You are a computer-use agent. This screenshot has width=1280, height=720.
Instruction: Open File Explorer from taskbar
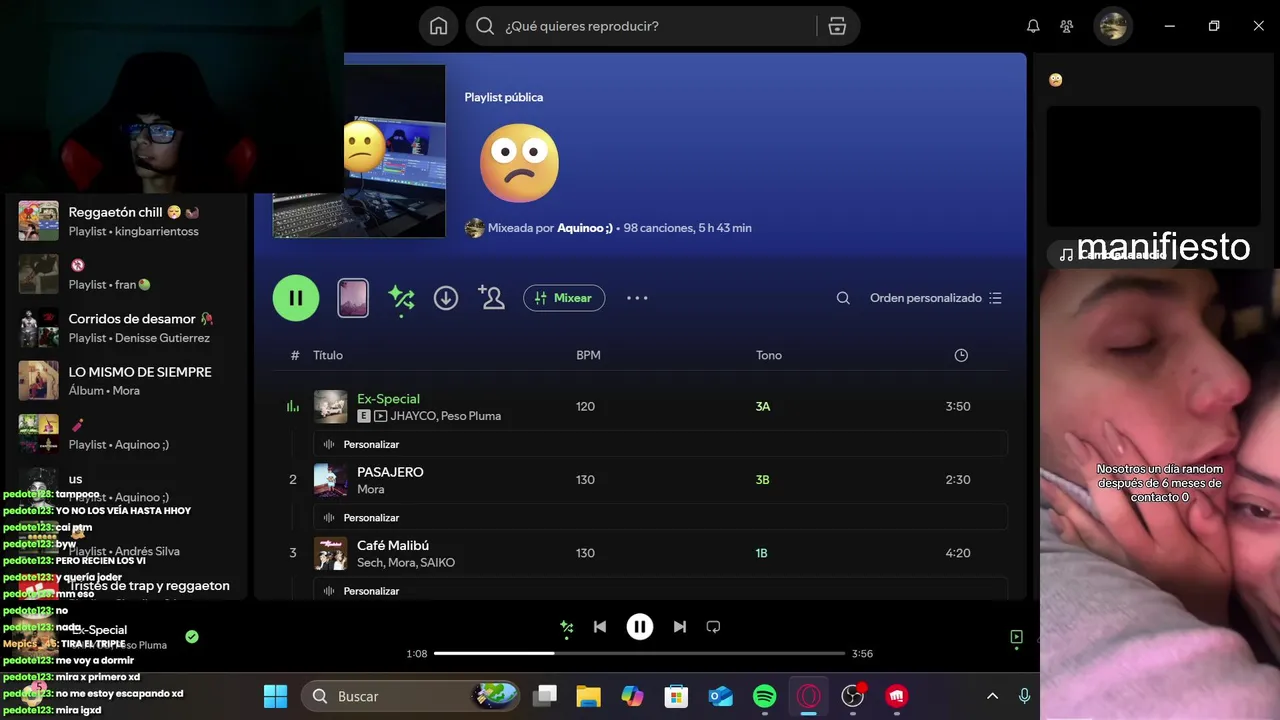coord(588,696)
